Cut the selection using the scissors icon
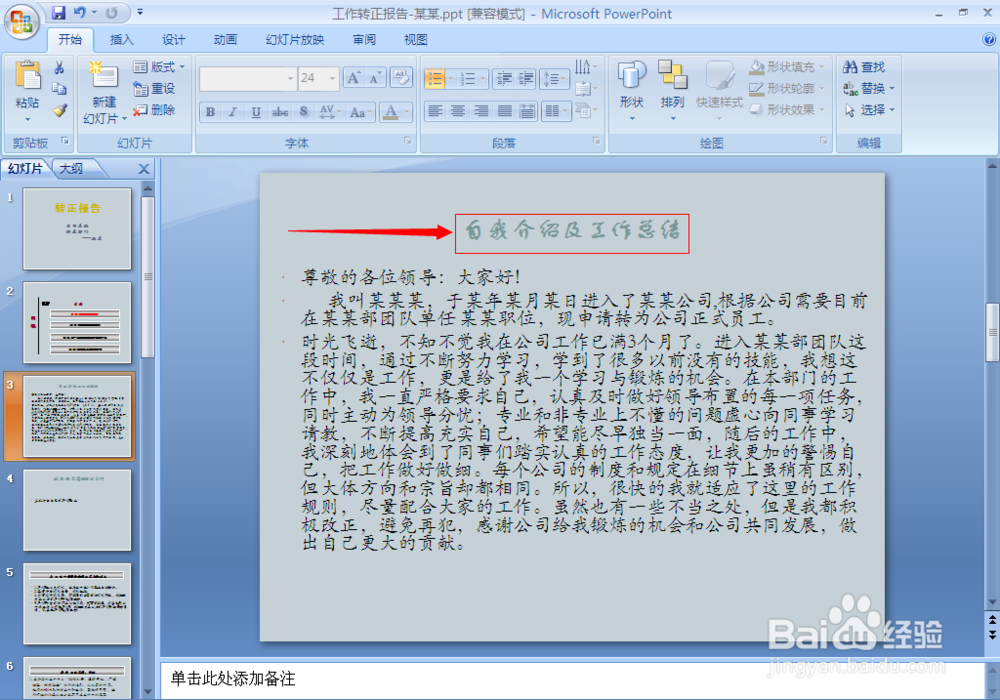 coord(59,68)
